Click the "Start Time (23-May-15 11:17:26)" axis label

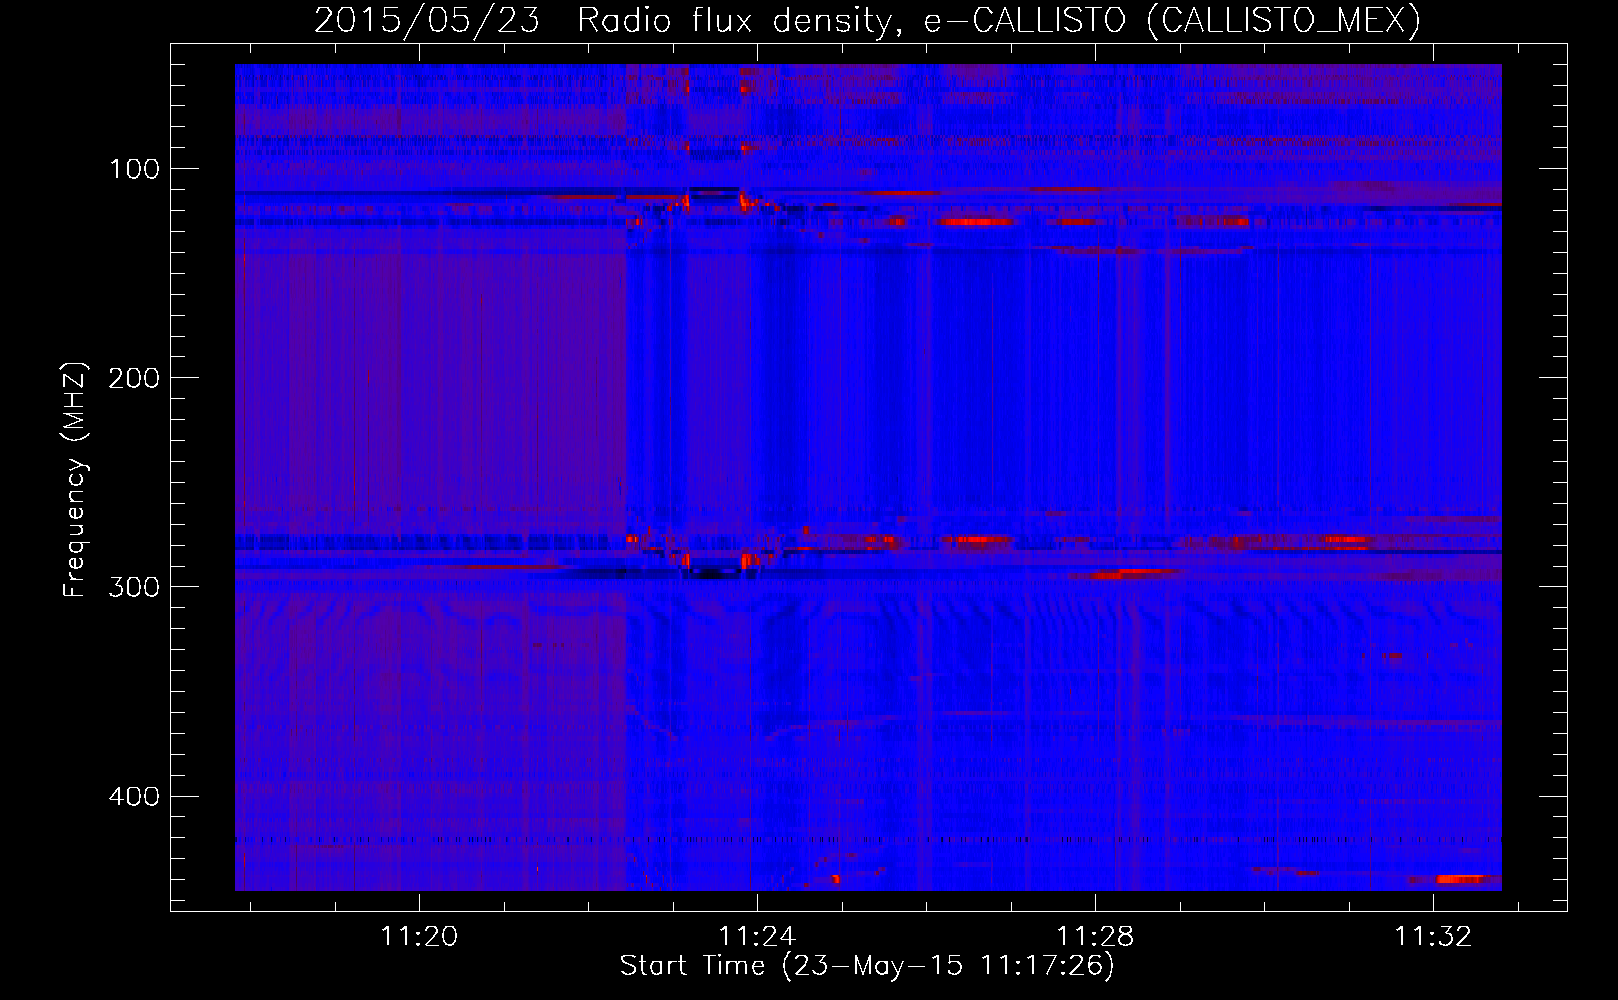[x=867, y=966]
